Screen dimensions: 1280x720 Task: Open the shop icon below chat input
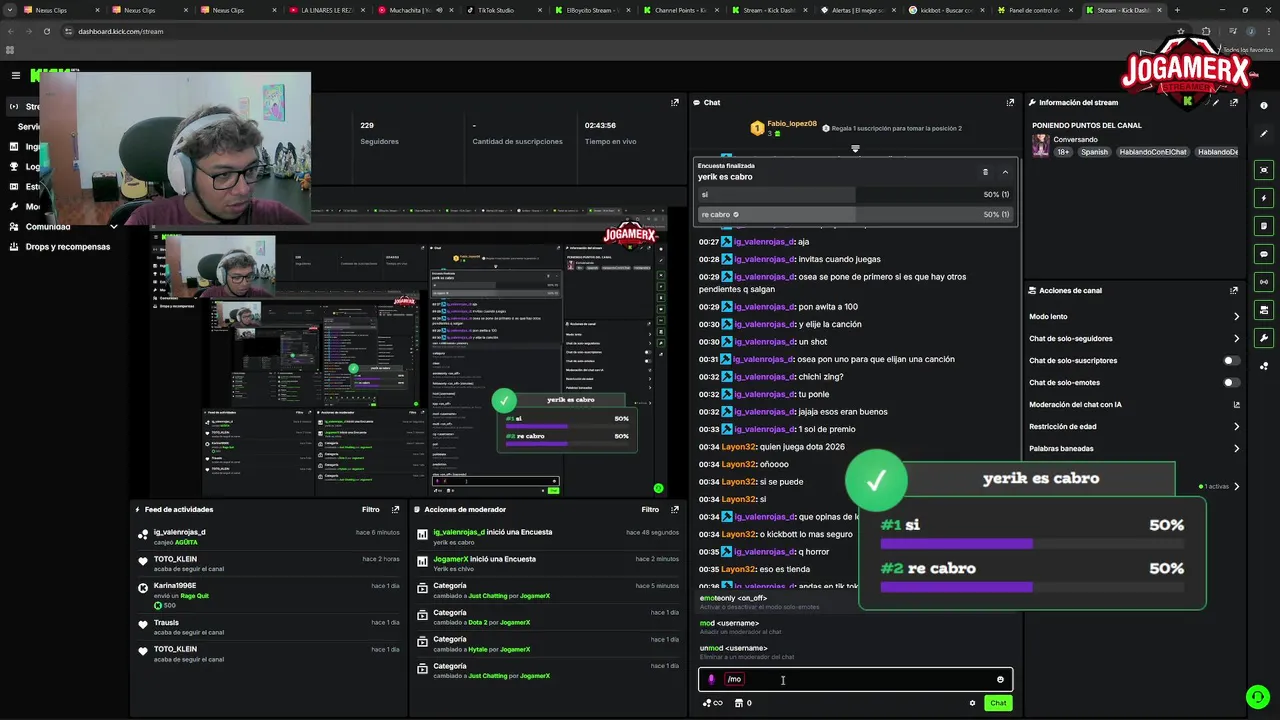point(739,703)
